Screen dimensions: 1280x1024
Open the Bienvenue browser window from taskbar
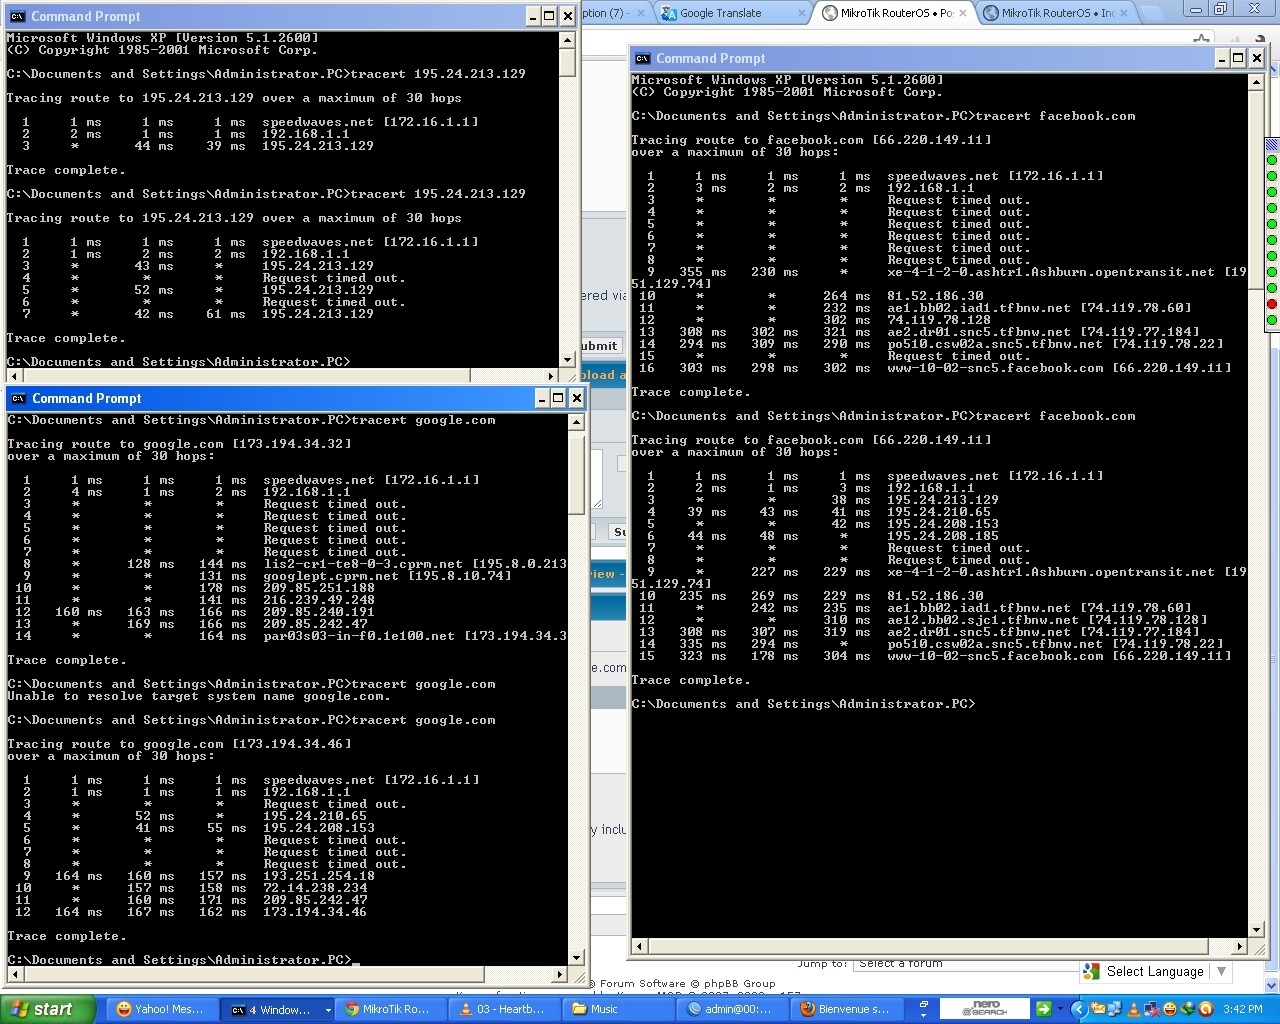coord(845,1008)
